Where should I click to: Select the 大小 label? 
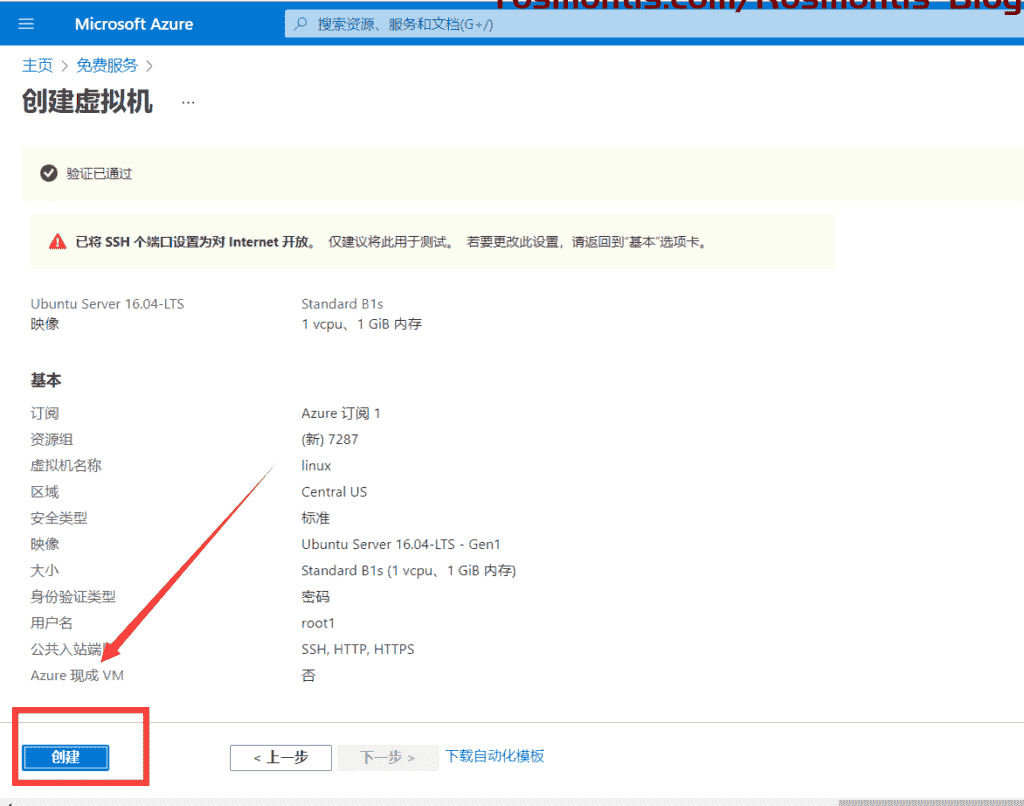point(44,570)
